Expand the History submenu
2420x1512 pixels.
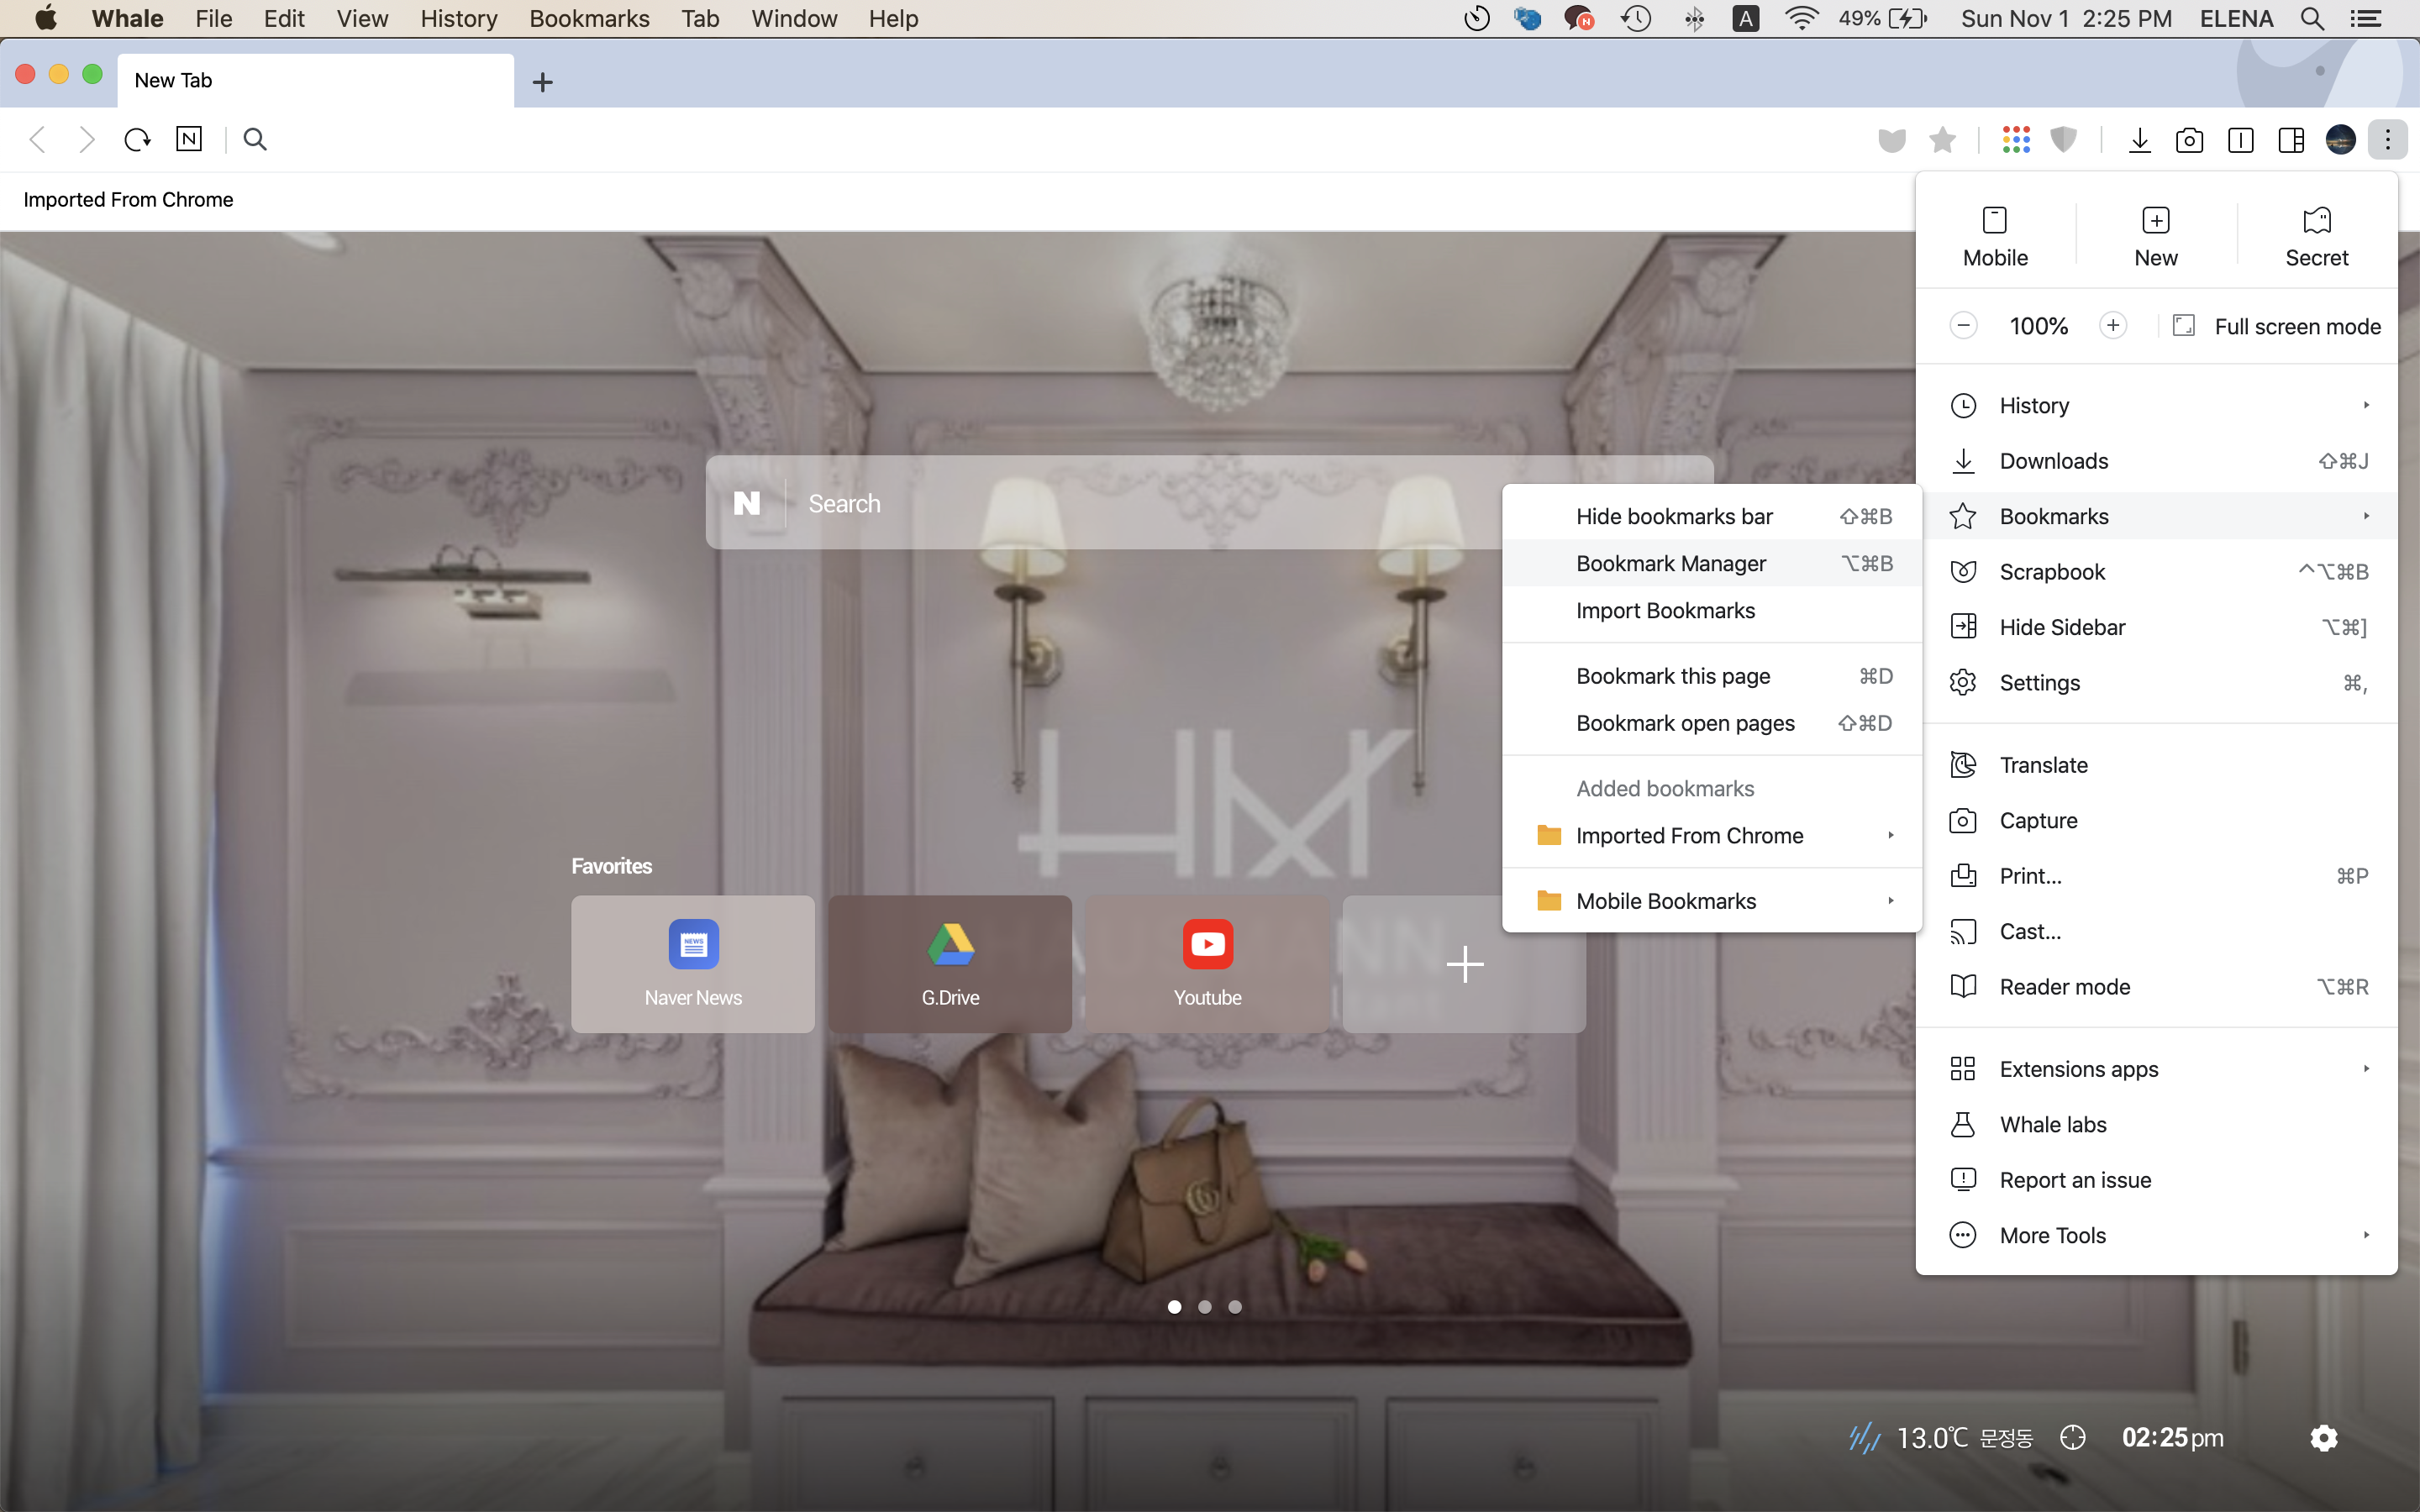2034,405
